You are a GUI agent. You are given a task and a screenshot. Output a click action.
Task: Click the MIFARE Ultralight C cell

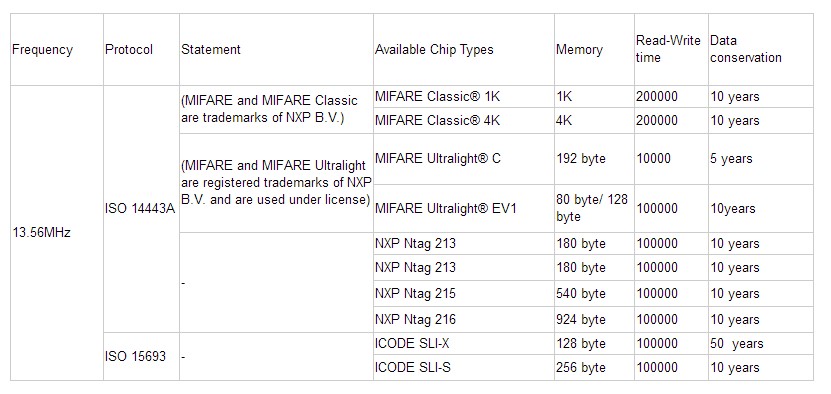pos(464,159)
